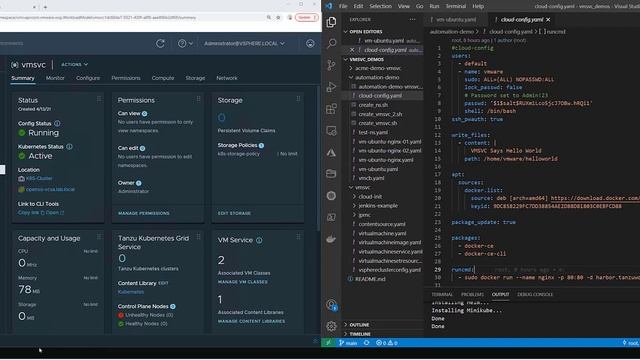Click VM Service info icon
Image resolution: width=640 pixels, height=360 pixels.
pos(259,240)
